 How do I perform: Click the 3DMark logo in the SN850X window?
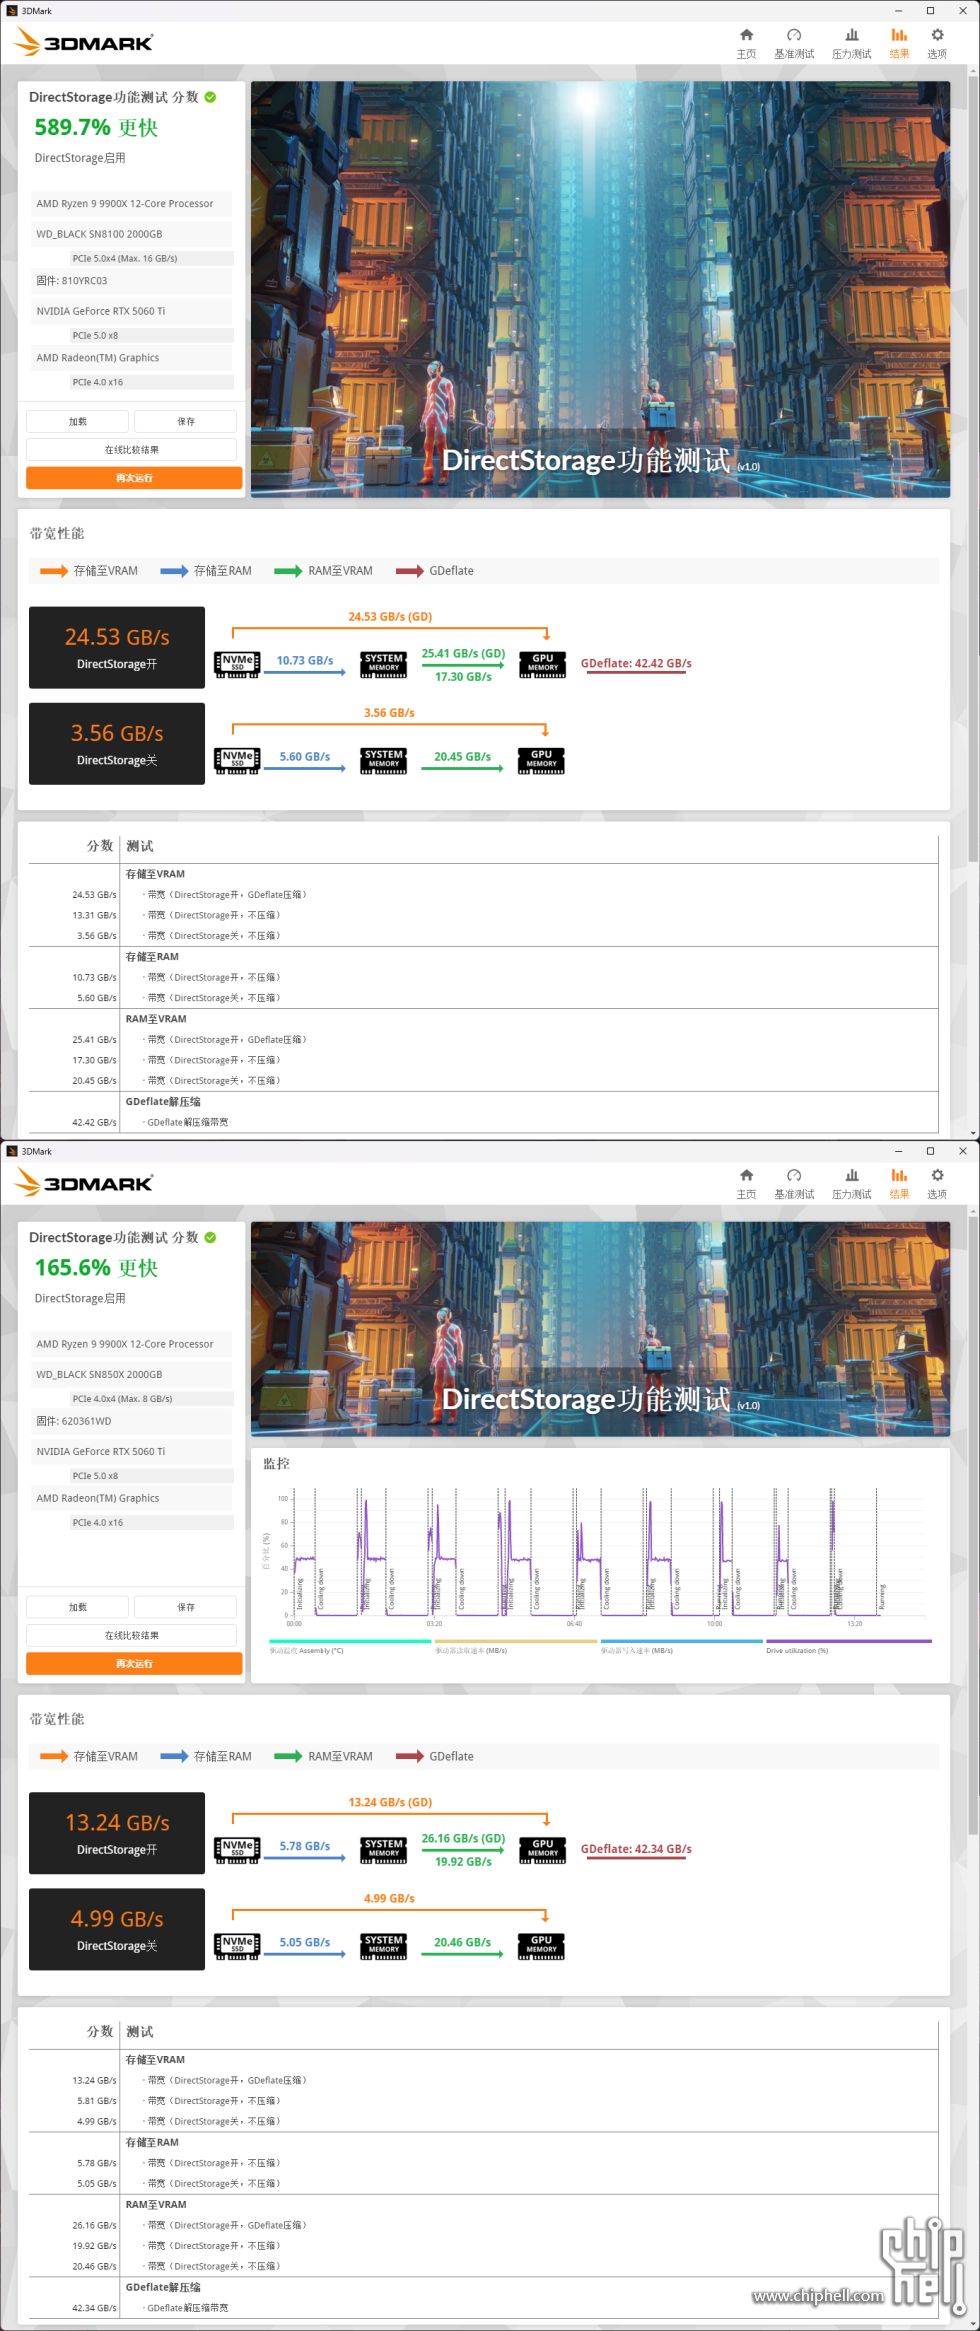coord(84,1182)
